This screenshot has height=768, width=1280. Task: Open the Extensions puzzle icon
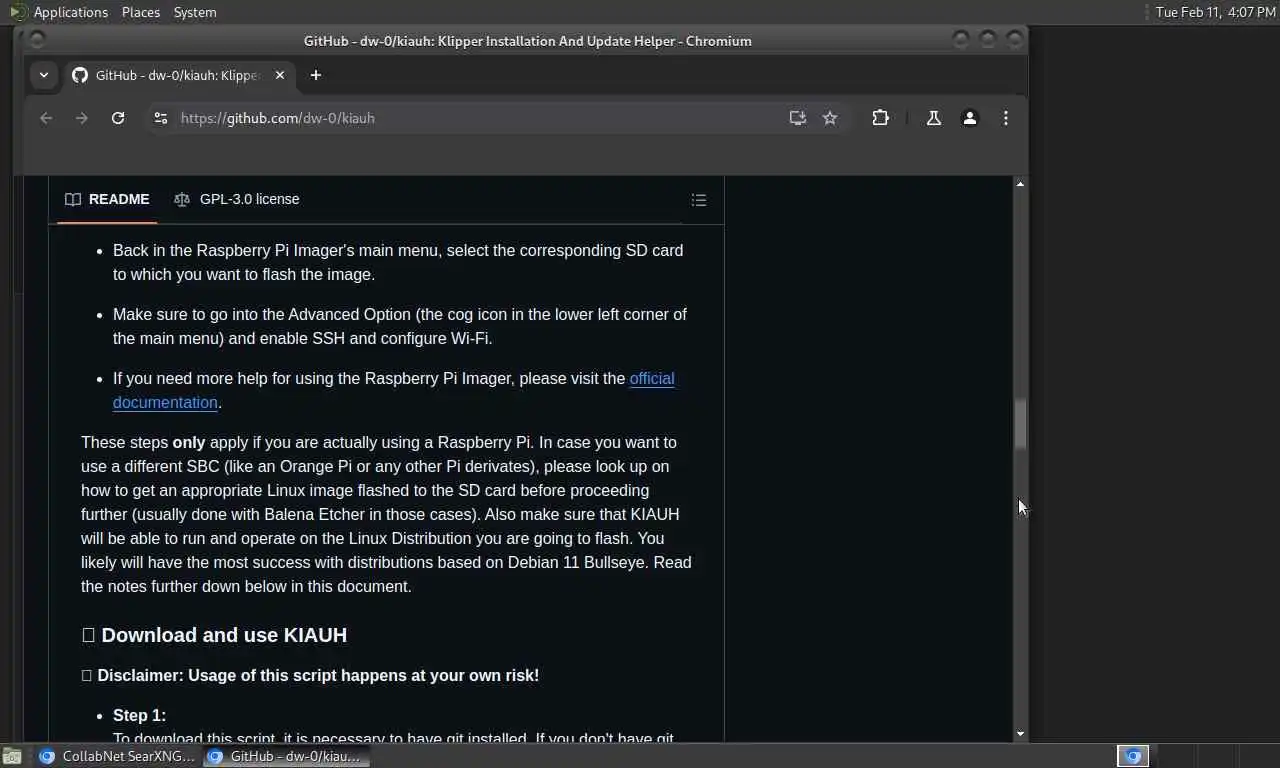880,118
